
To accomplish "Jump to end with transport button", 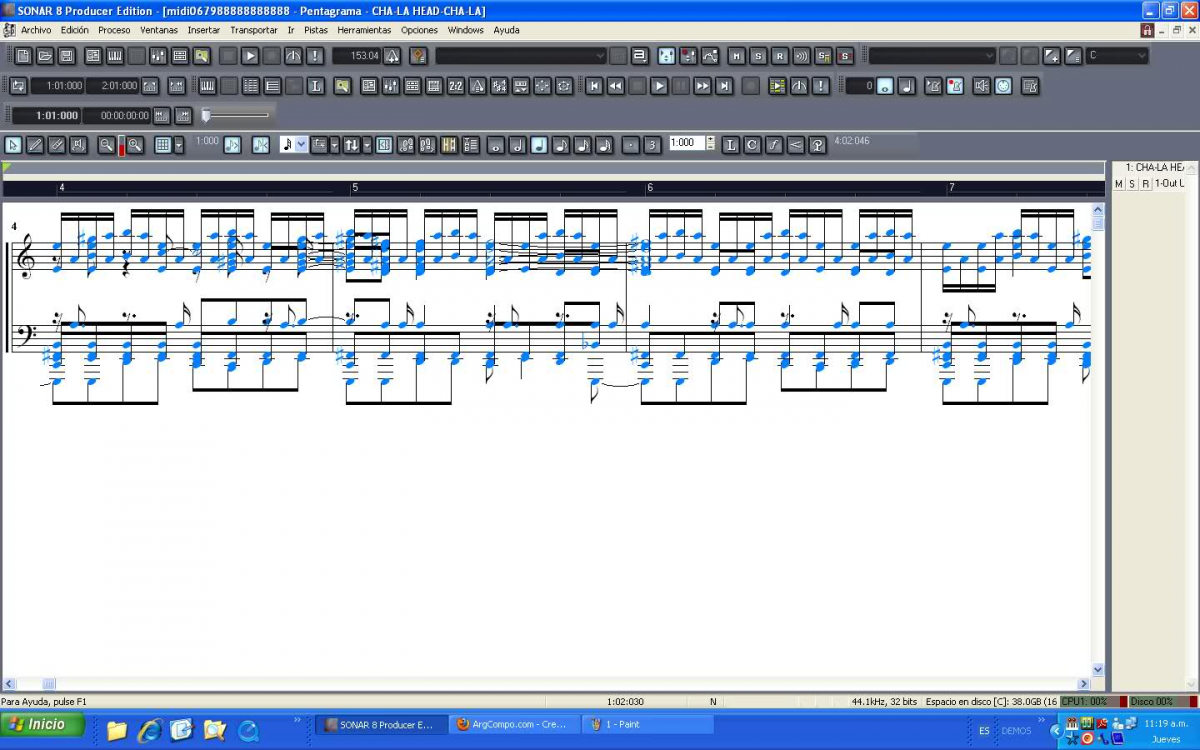I will (x=725, y=86).
